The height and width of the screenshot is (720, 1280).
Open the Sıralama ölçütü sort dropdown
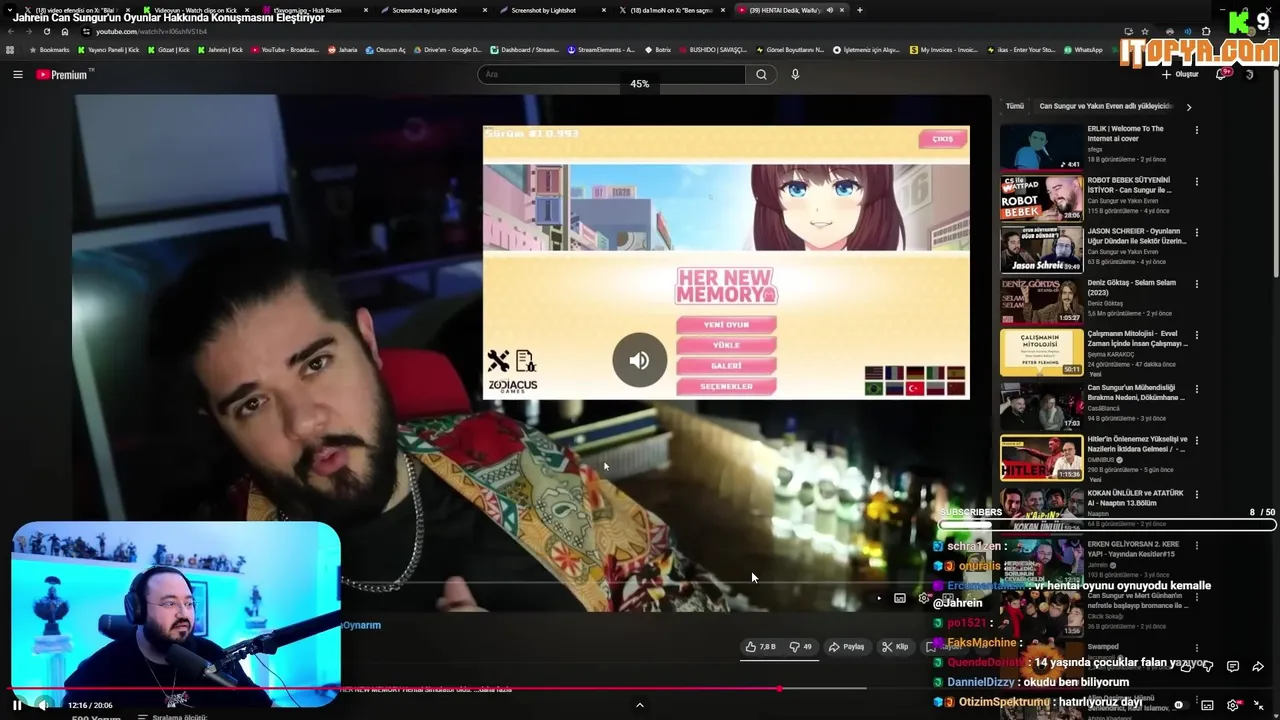click(x=172, y=717)
